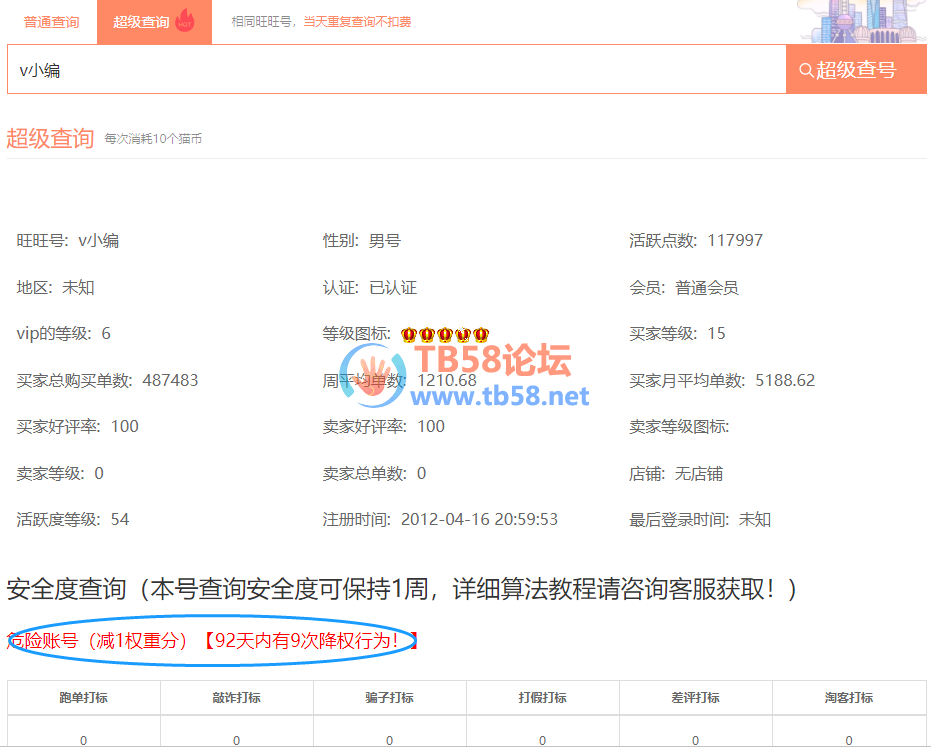Click the 骗子打标 column header
This screenshot has width=931, height=751.
[x=389, y=698]
